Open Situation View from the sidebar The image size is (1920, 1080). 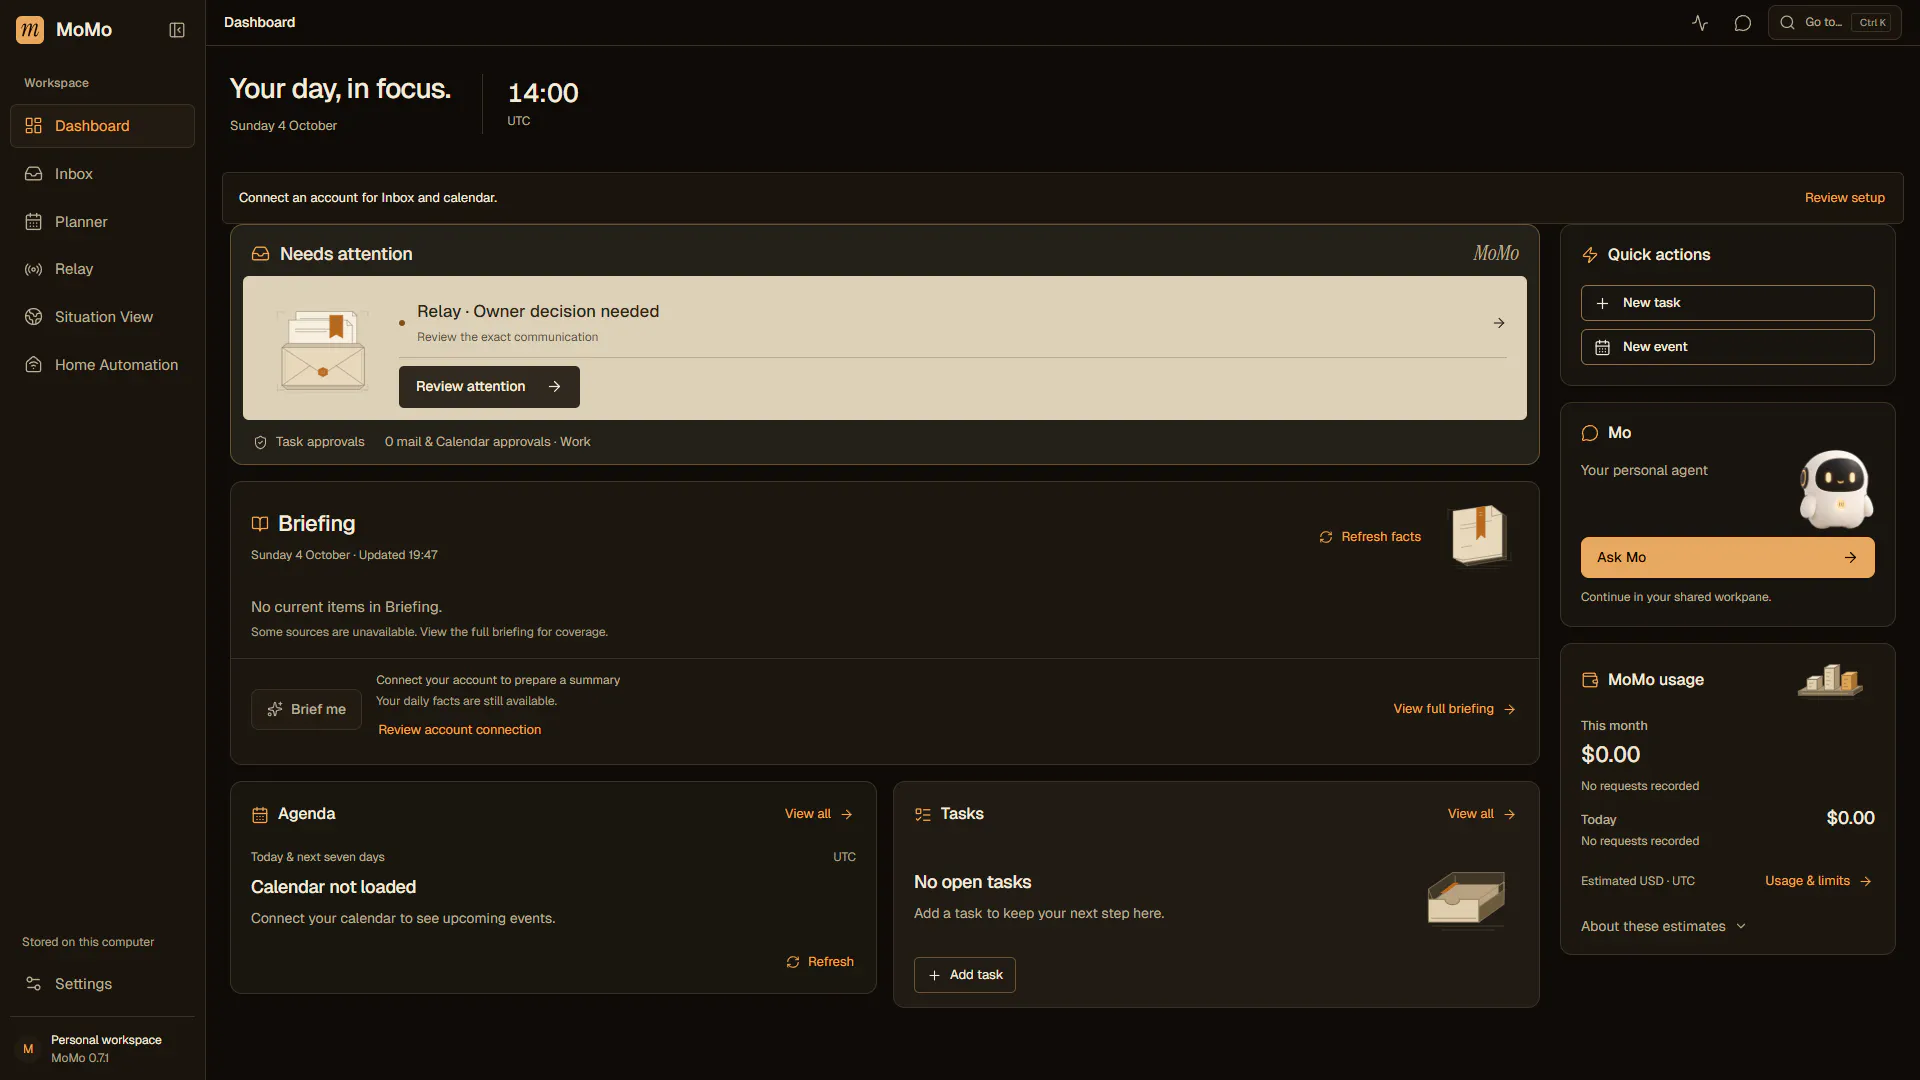[x=102, y=317]
